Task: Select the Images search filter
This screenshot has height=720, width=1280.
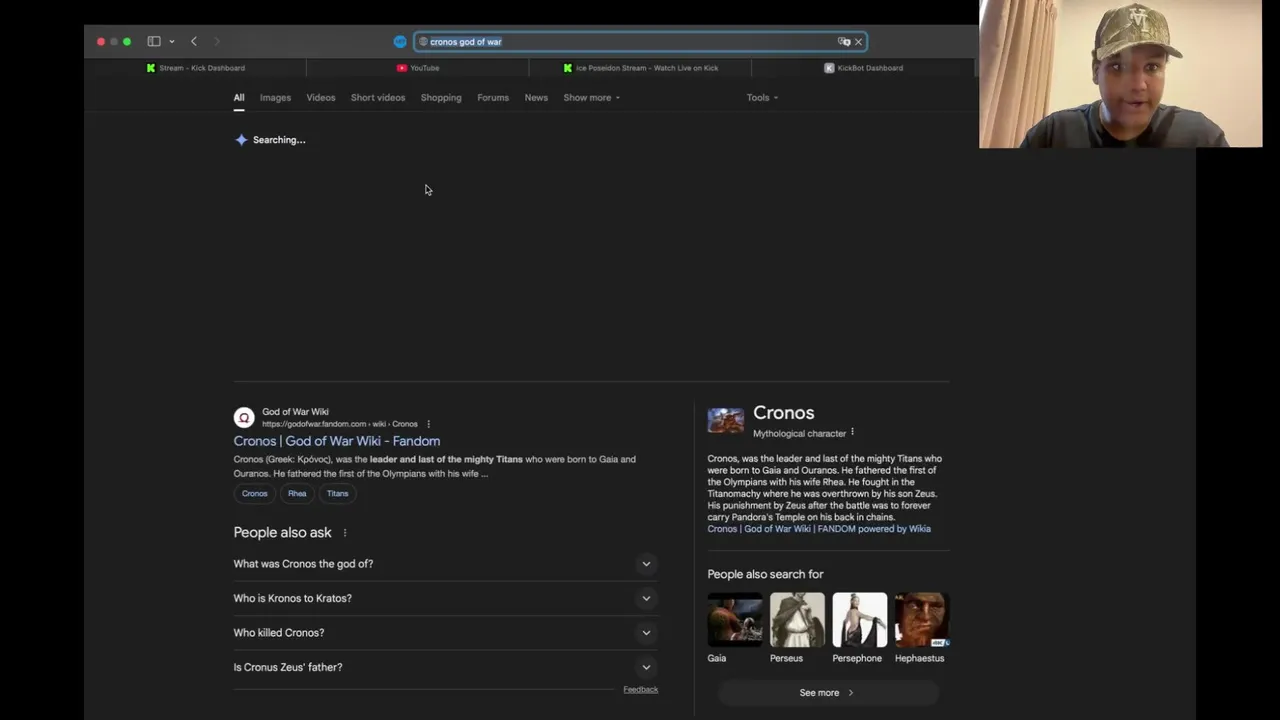Action: 275,98
